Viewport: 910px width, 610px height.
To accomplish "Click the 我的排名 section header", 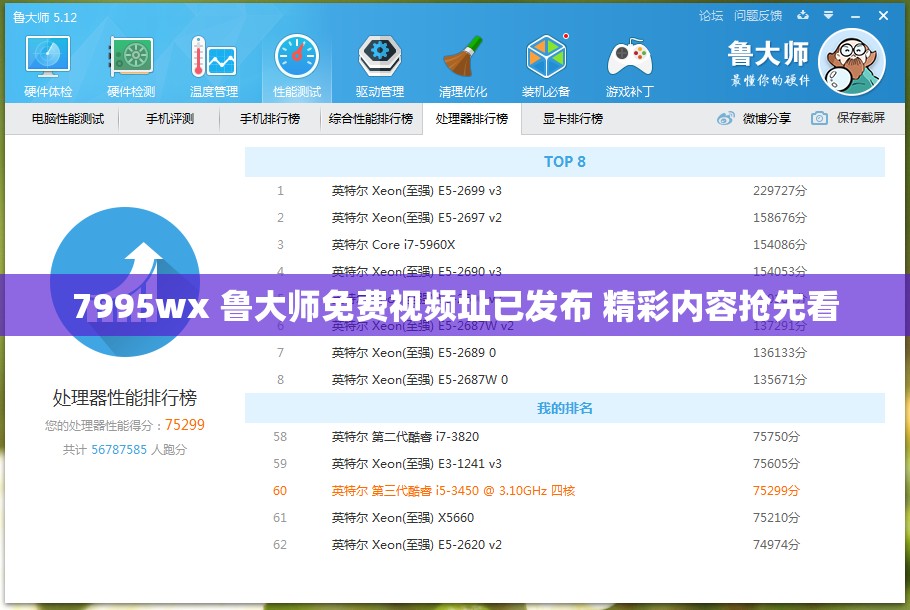I will [x=565, y=408].
